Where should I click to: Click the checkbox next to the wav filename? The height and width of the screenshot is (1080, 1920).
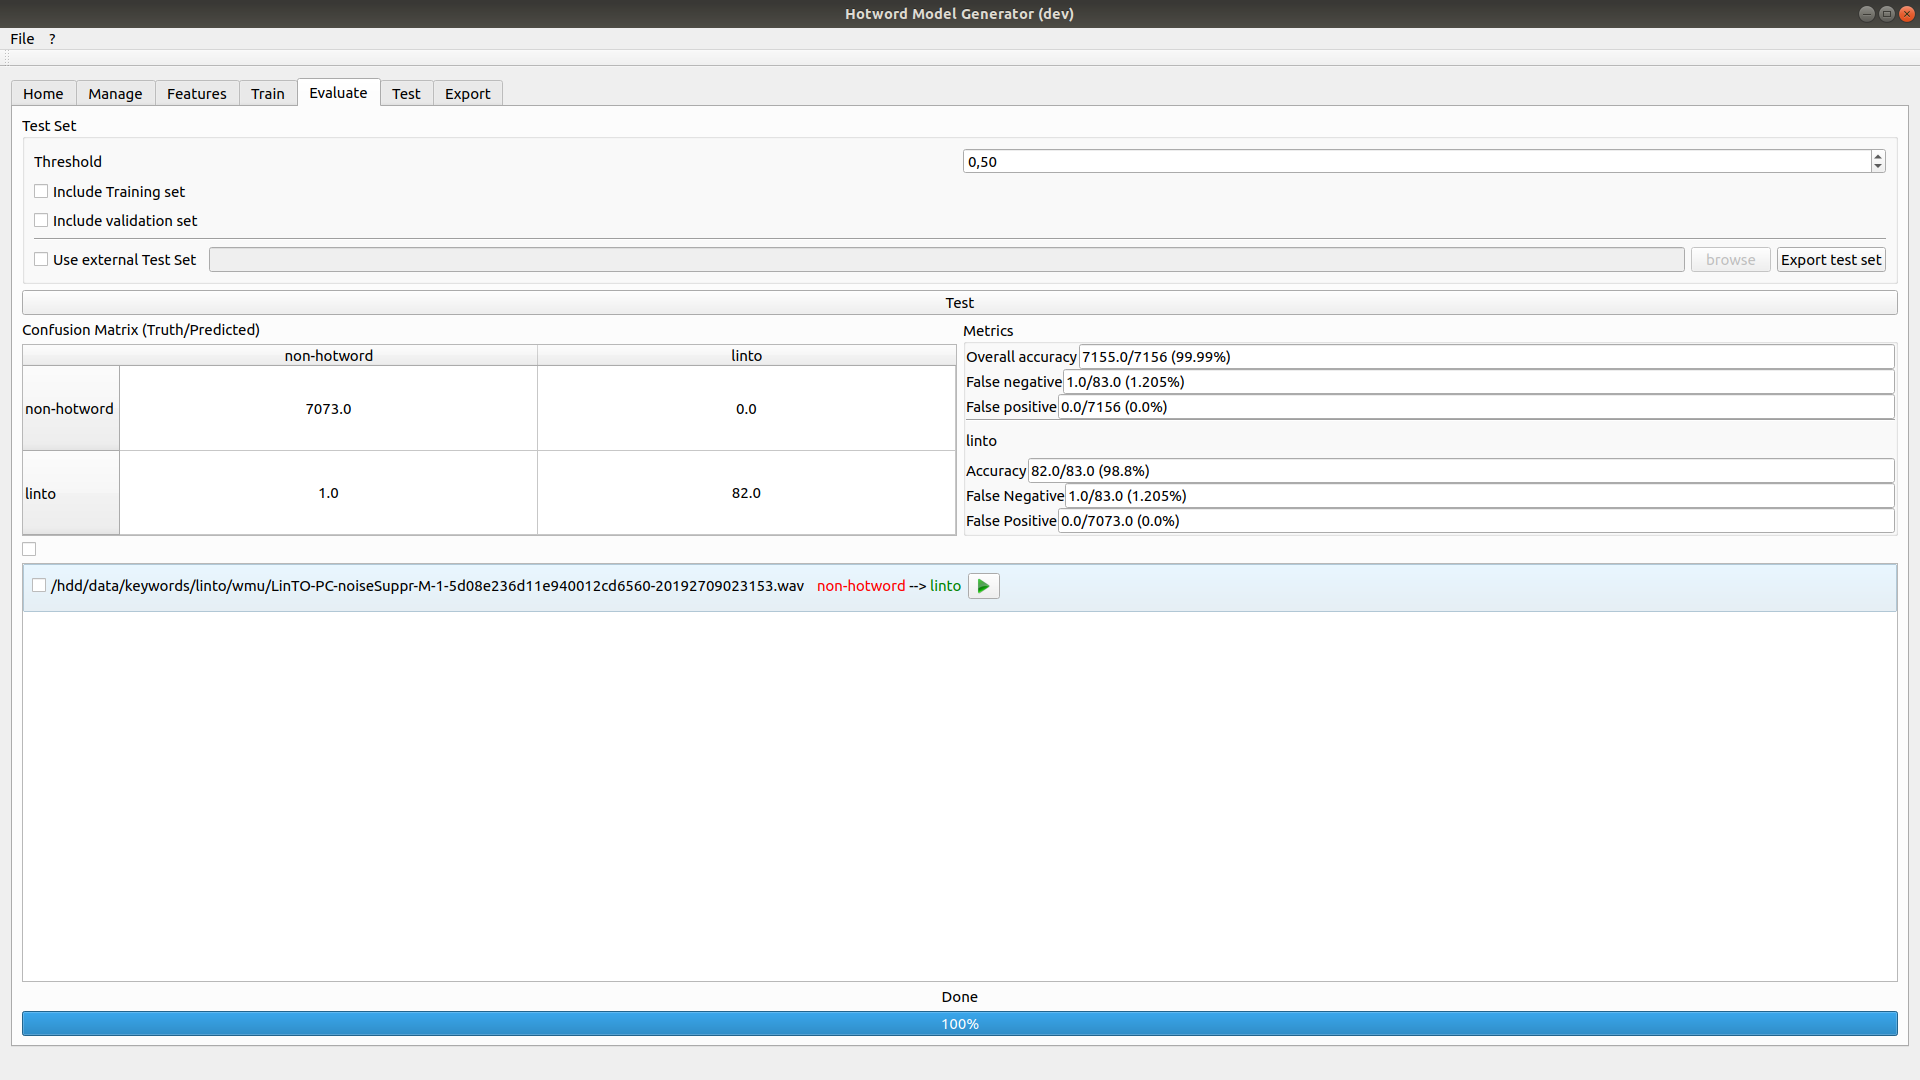(x=37, y=585)
